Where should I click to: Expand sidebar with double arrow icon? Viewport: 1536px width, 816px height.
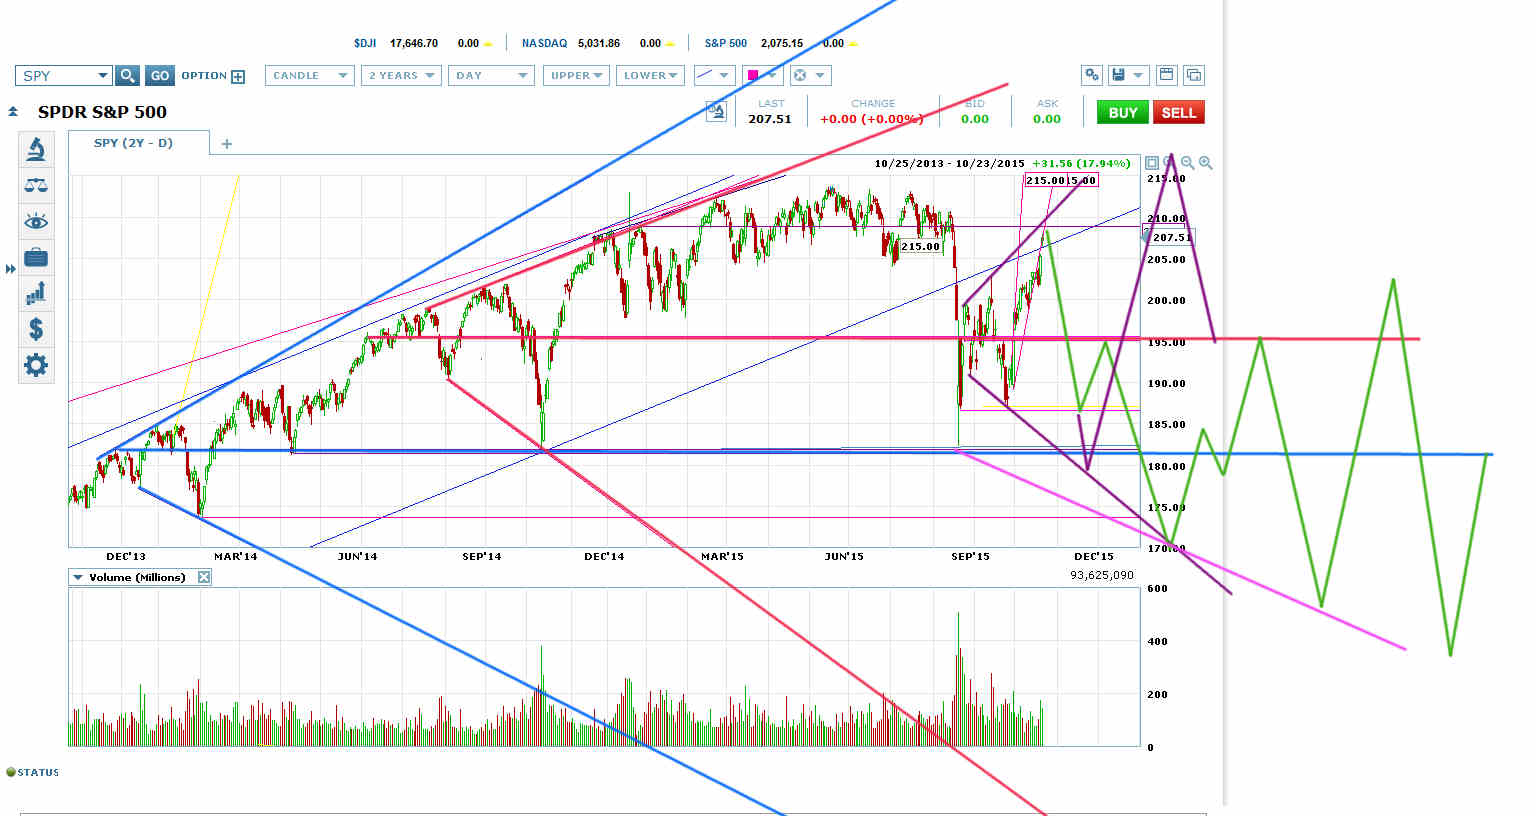coord(11,269)
